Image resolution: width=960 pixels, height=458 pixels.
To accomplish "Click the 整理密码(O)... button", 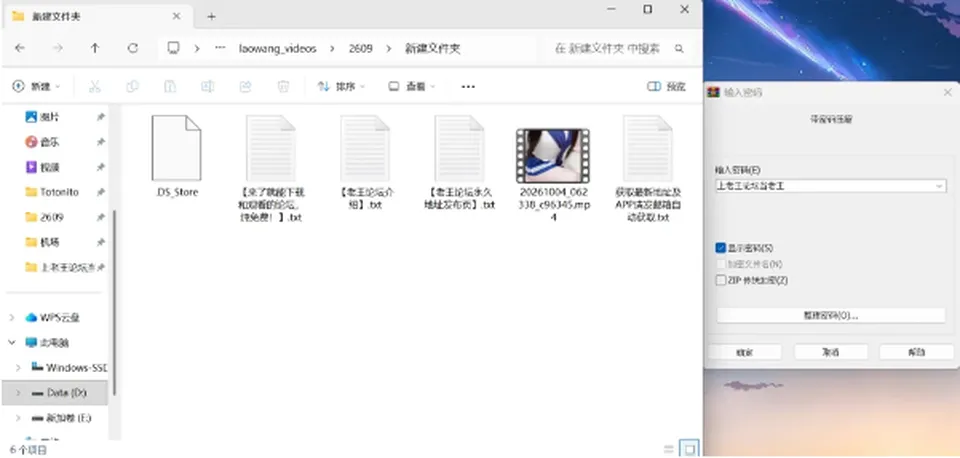I will pos(831,315).
